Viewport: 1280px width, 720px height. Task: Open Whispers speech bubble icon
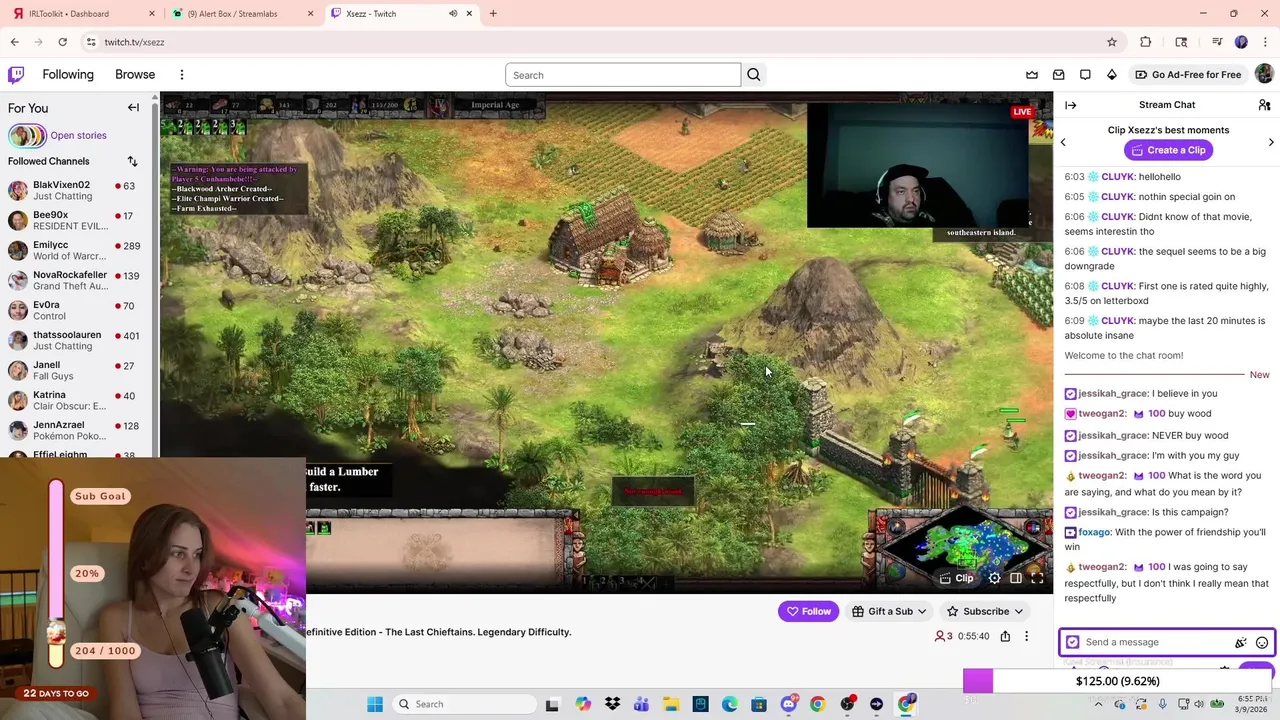tap(1085, 75)
